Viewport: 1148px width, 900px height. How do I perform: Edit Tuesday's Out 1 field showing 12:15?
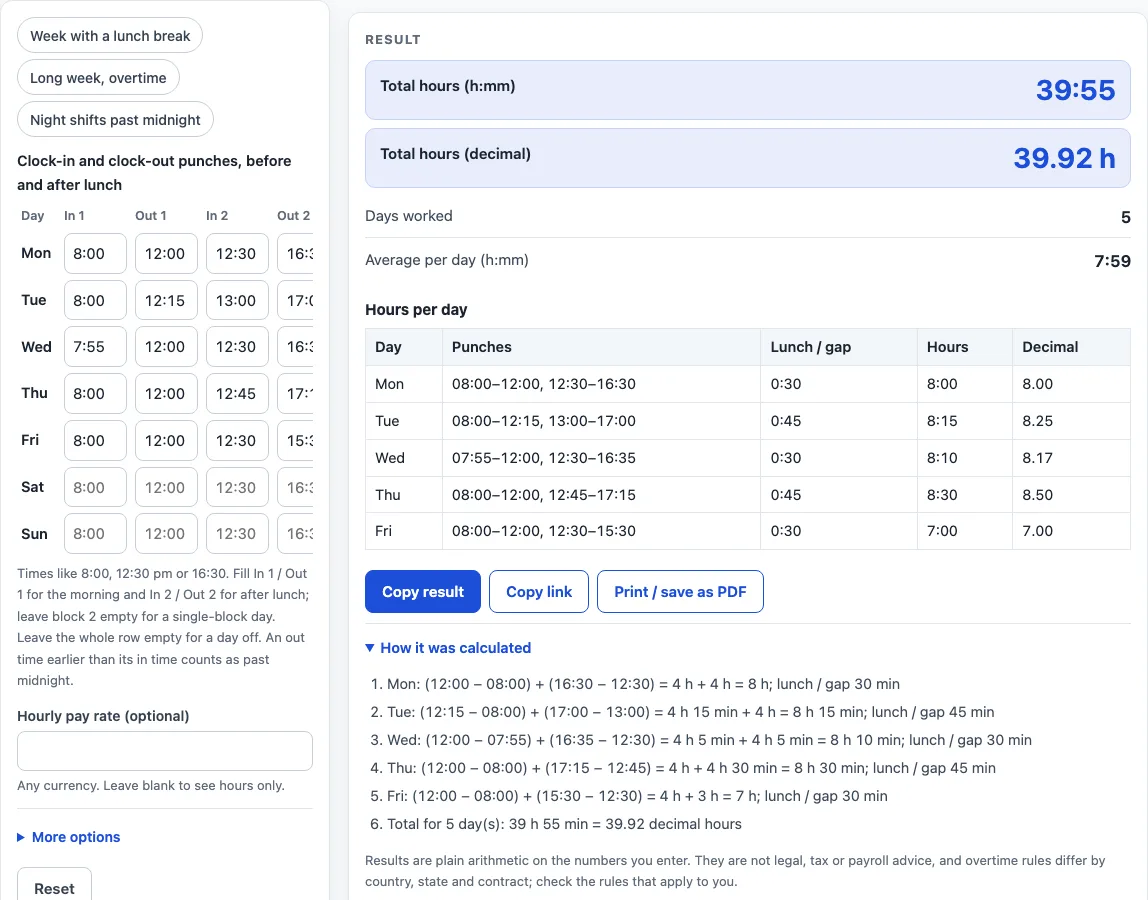tap(166, 300)
